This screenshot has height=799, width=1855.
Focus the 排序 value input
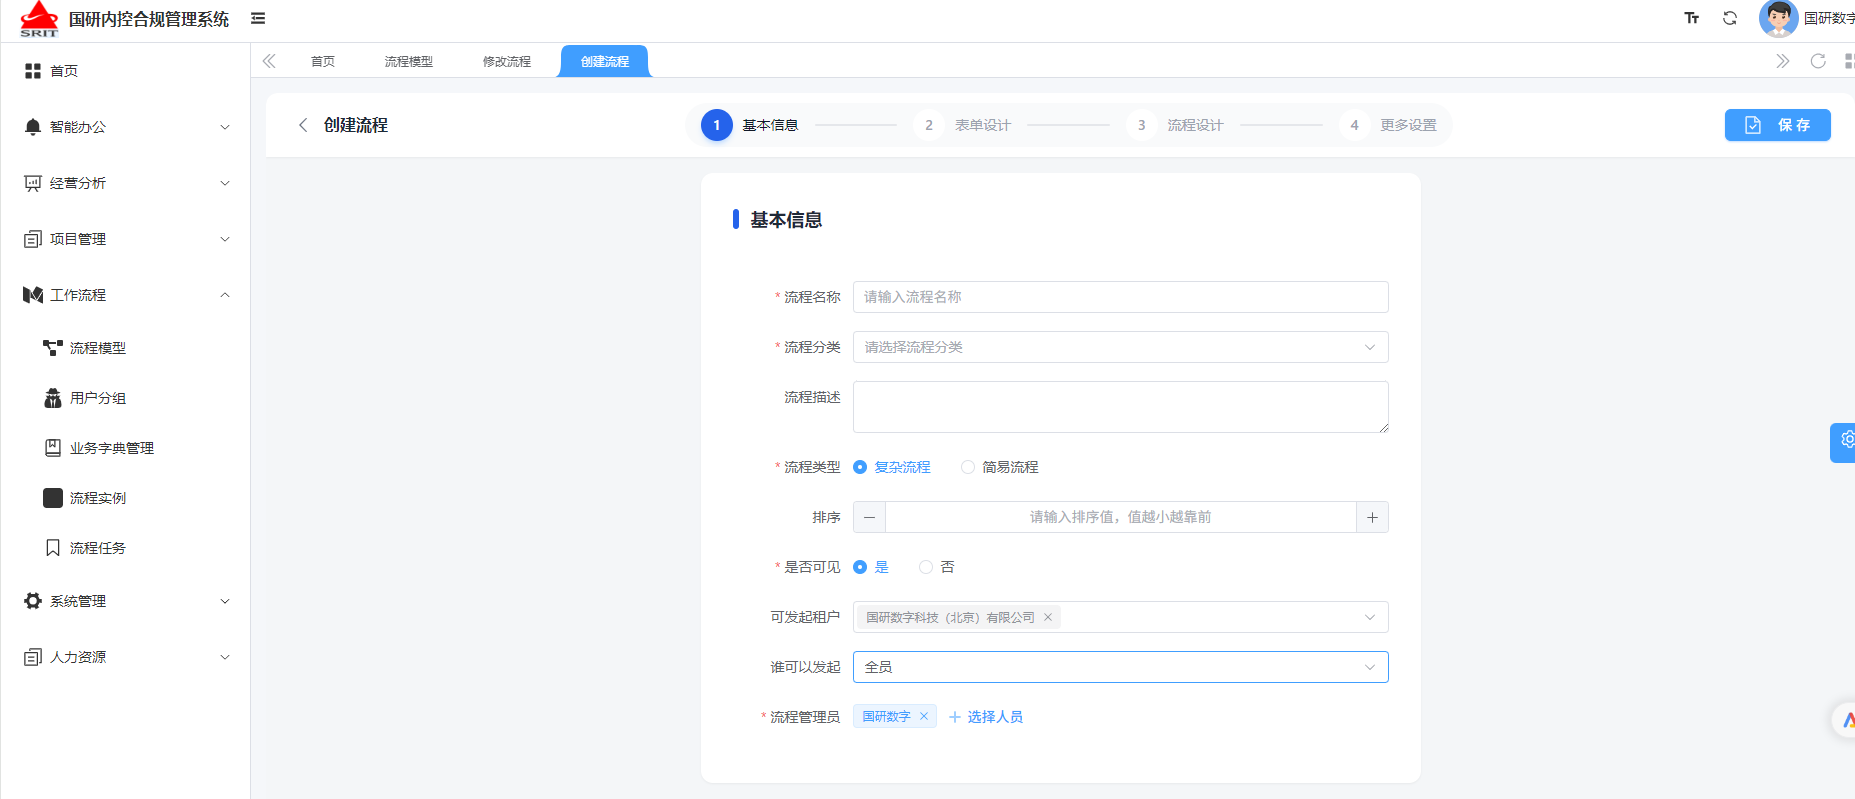coord(1120,517)
